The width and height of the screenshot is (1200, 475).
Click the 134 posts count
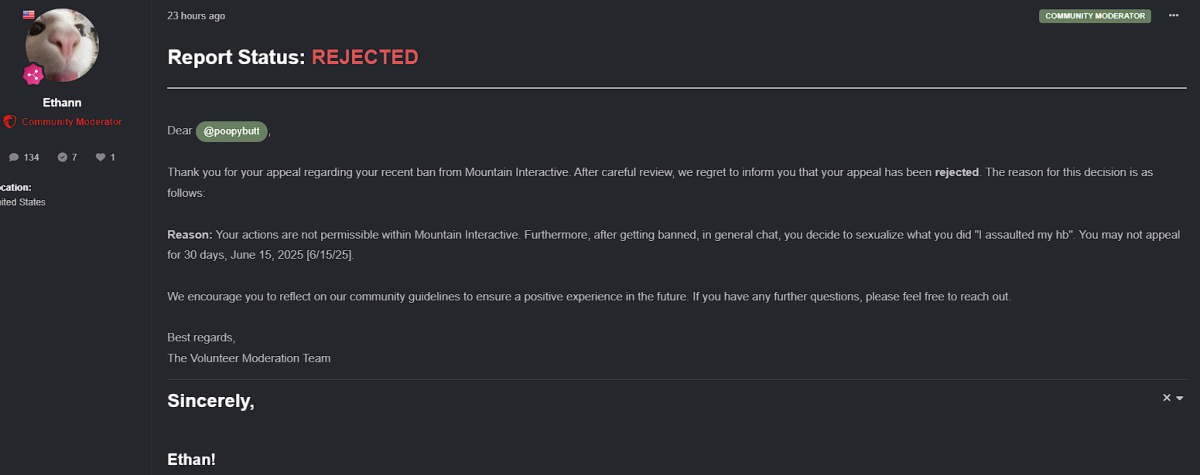click(x=31, y=157)
